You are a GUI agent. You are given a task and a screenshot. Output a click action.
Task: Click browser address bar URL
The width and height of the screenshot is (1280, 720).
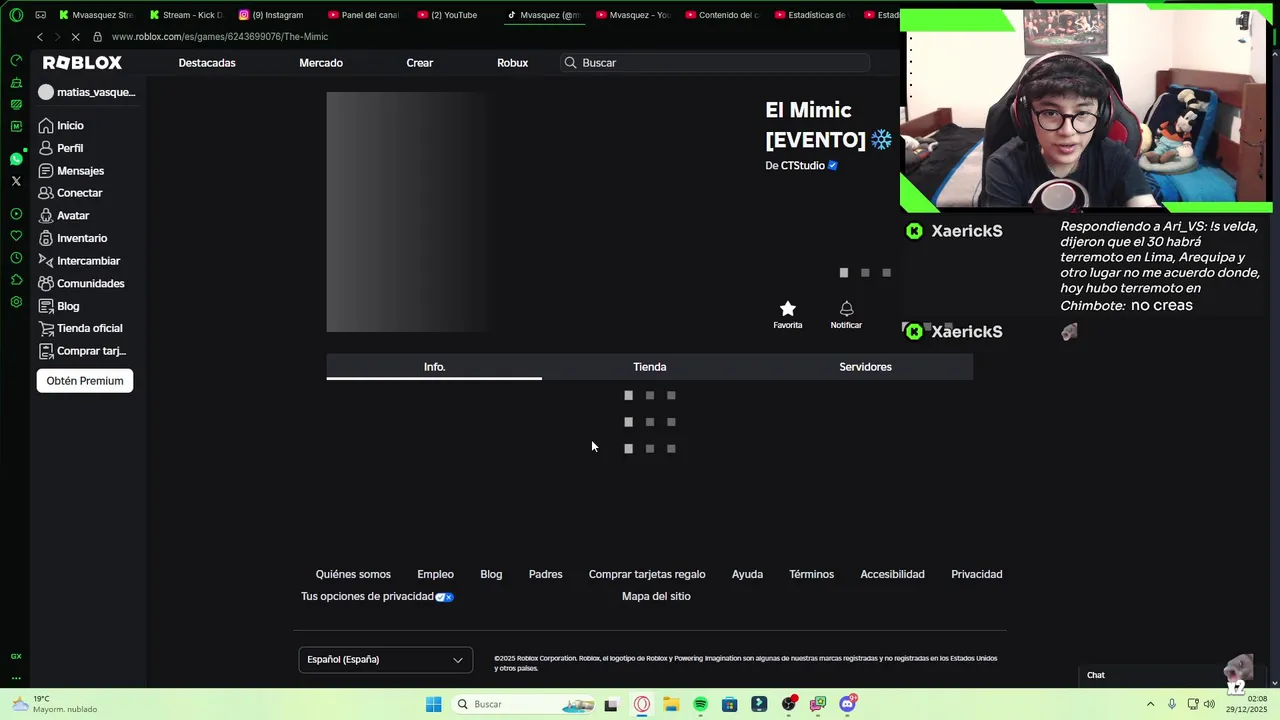[x=220, y=37]
